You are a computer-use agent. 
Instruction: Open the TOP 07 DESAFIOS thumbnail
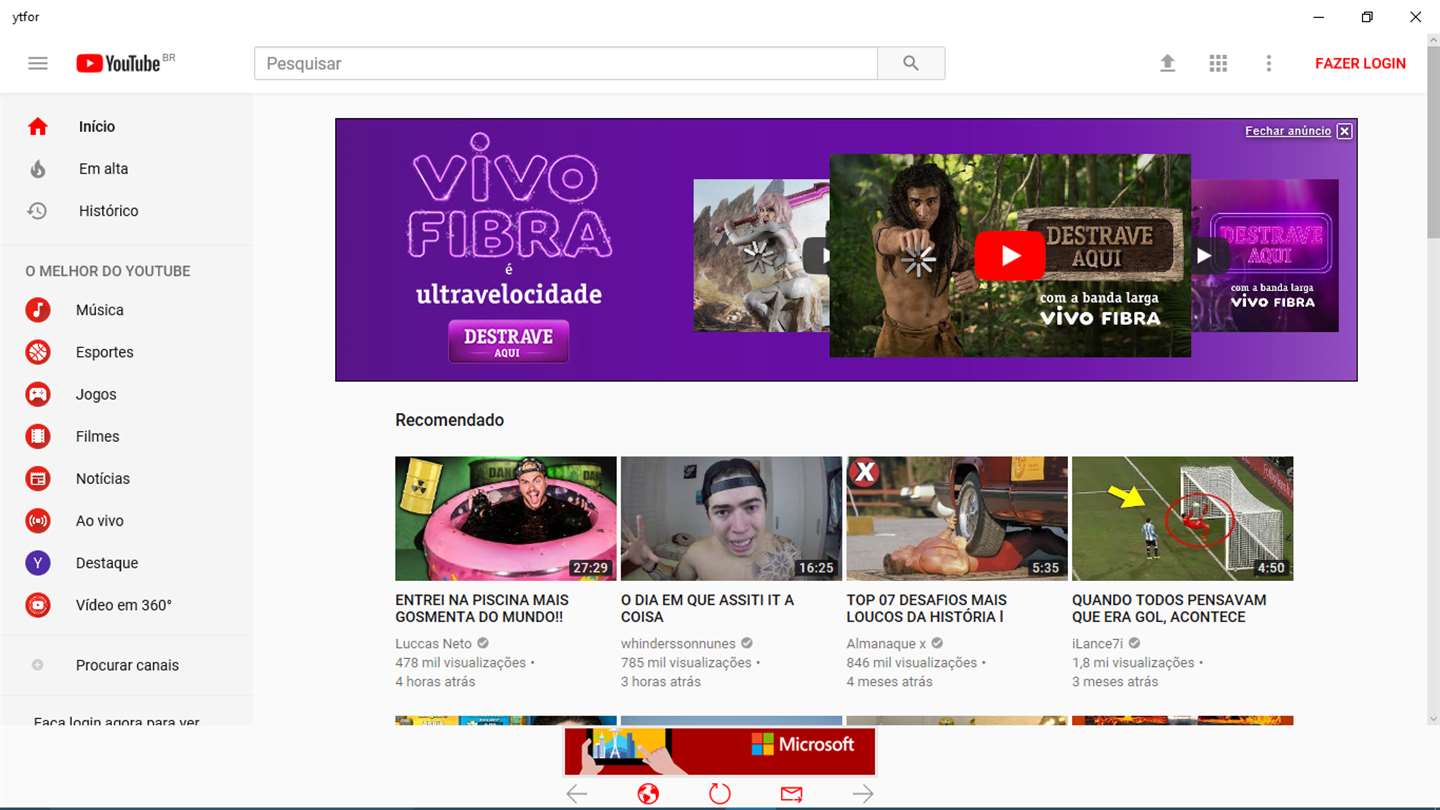coord(957,519)
